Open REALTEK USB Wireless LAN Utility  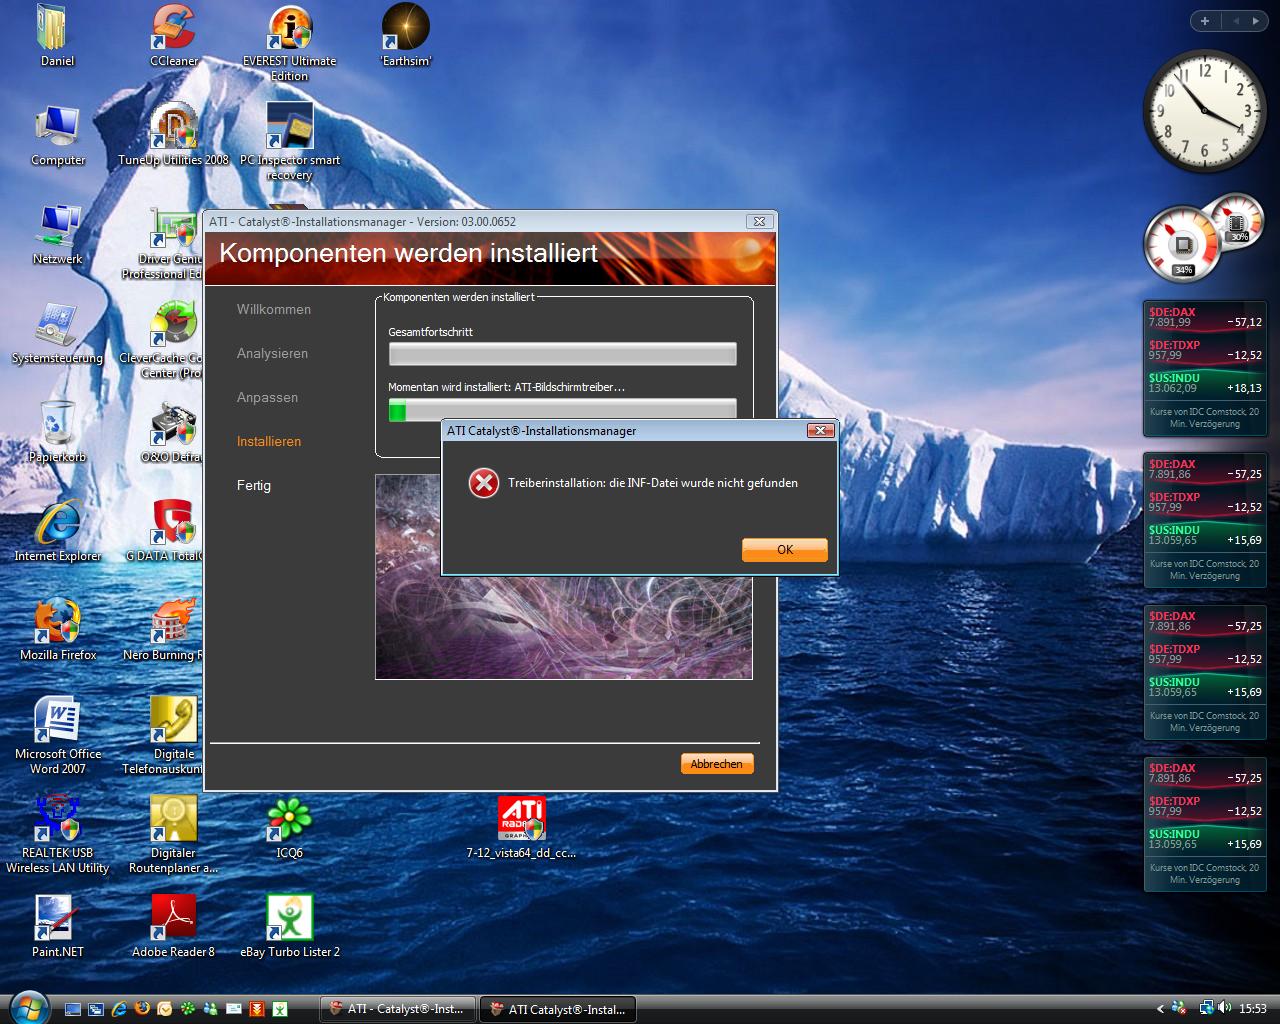click(57, 834)
